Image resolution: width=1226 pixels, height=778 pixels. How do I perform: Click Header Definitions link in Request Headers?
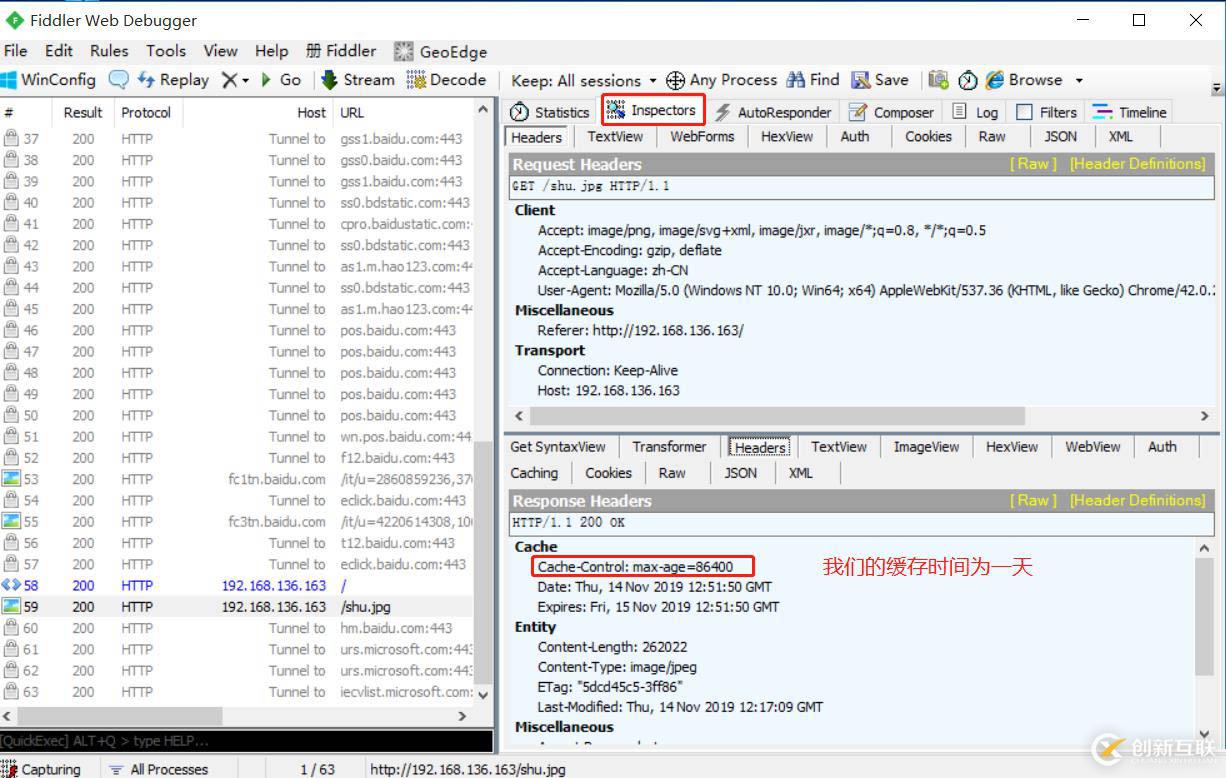[1138, 164]
